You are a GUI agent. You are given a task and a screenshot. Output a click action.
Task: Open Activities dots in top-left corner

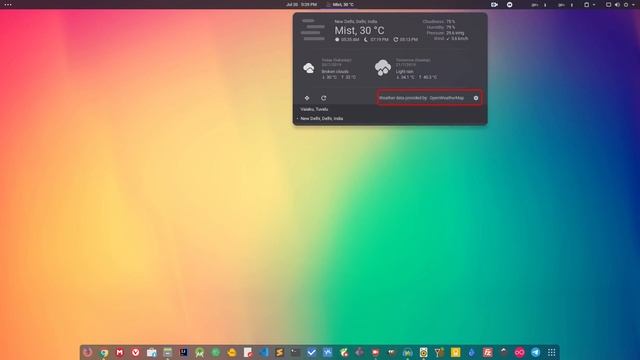(x=8, y=4)
